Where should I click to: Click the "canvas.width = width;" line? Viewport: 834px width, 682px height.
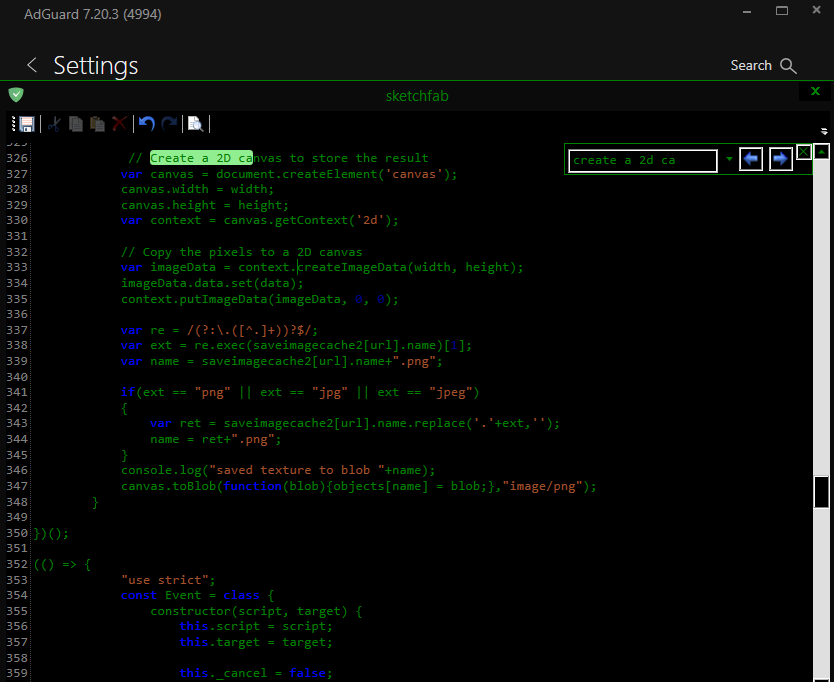click(x=197, y=189)
